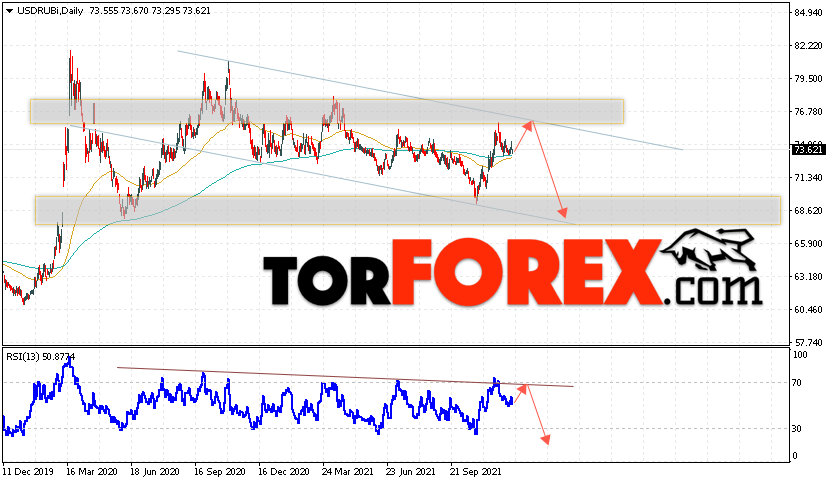Viewport: 830px width, 483px height.
Task: Click the 16 Dec 2020 date label
Action: tap(283, 471)
